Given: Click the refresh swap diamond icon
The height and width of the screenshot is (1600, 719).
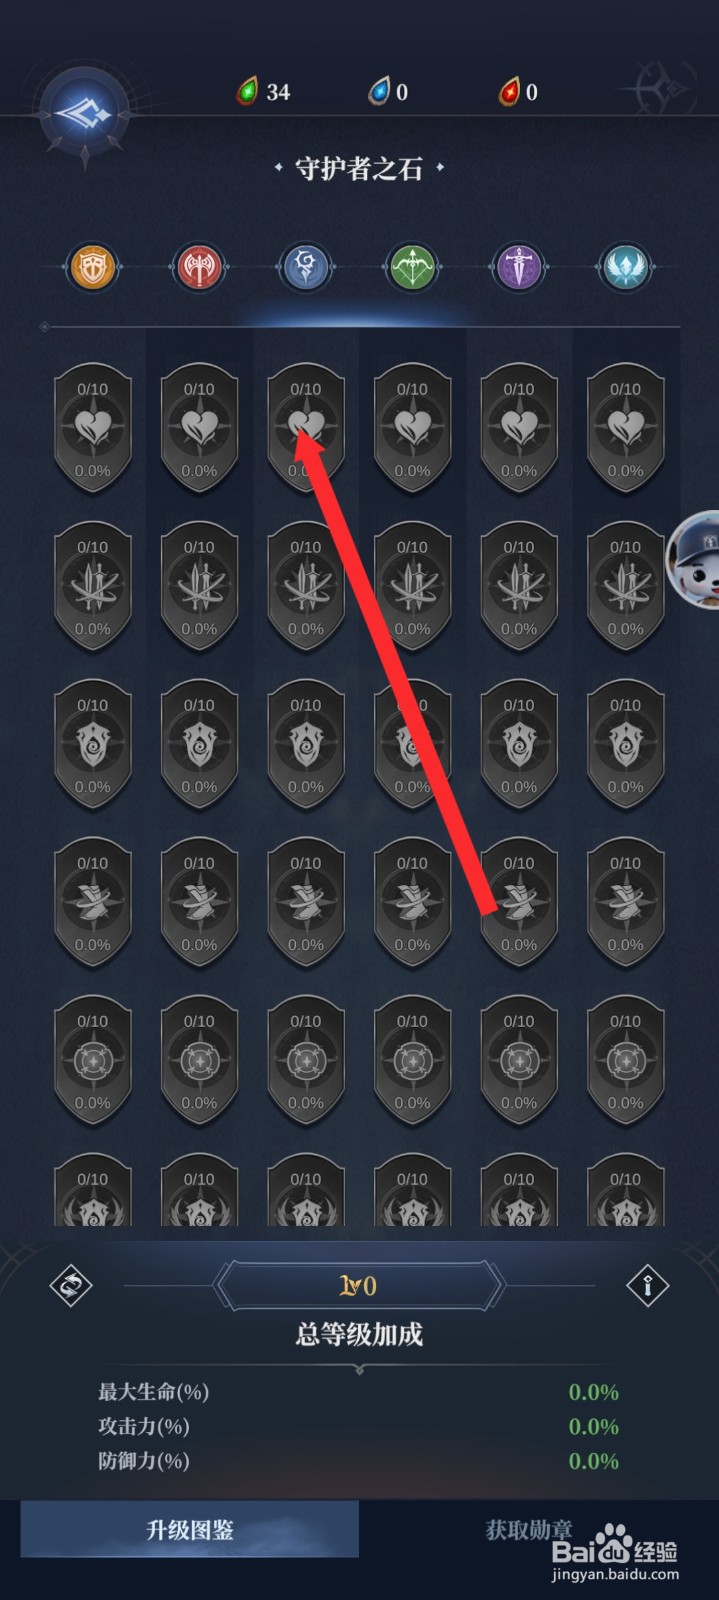Looking at the screenshot, I should 71,1286.
